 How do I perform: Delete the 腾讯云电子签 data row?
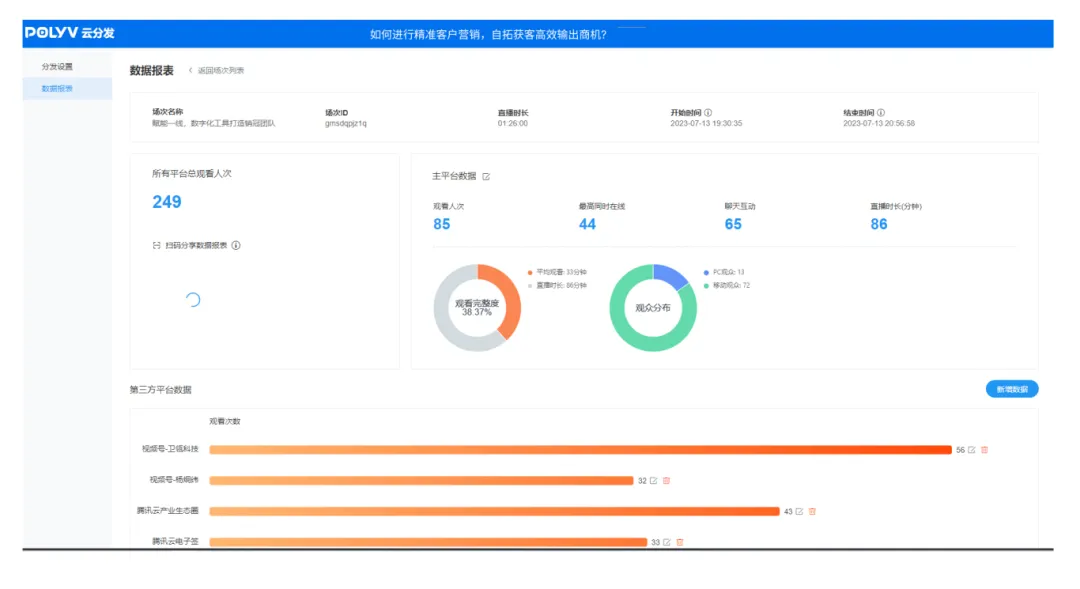(680, 542)
